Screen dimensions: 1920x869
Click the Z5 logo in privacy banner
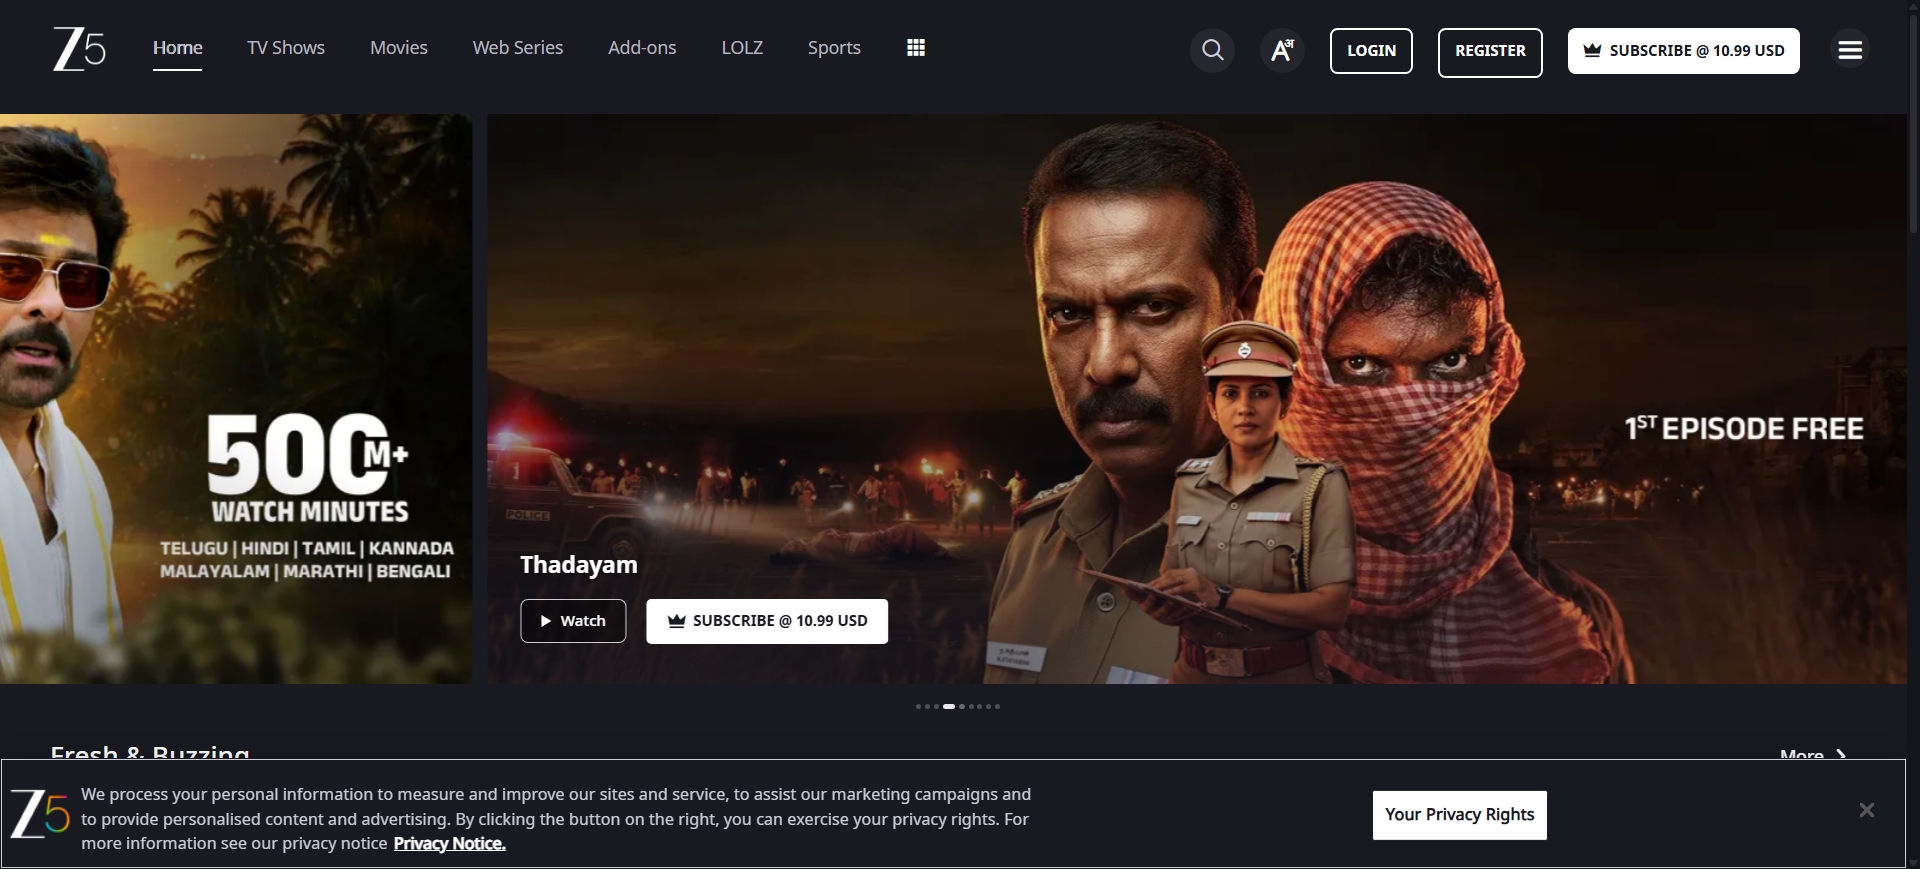coord(39,813)
